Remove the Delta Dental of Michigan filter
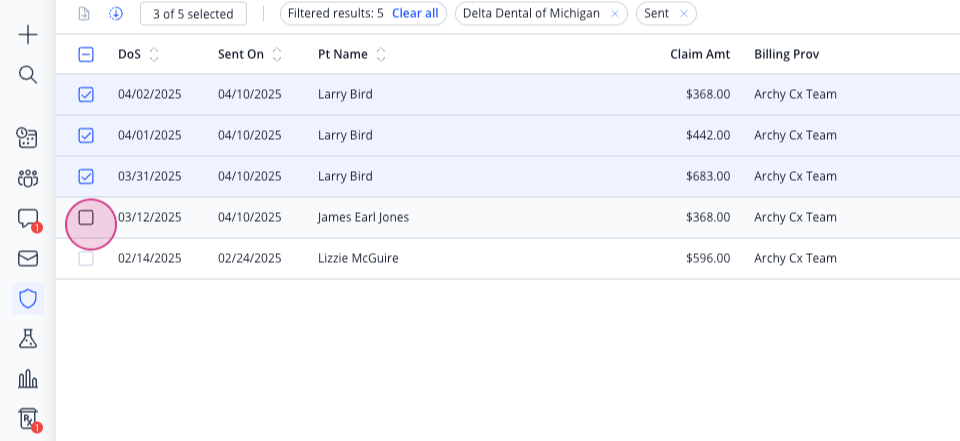960x441 pixels. 615,13
